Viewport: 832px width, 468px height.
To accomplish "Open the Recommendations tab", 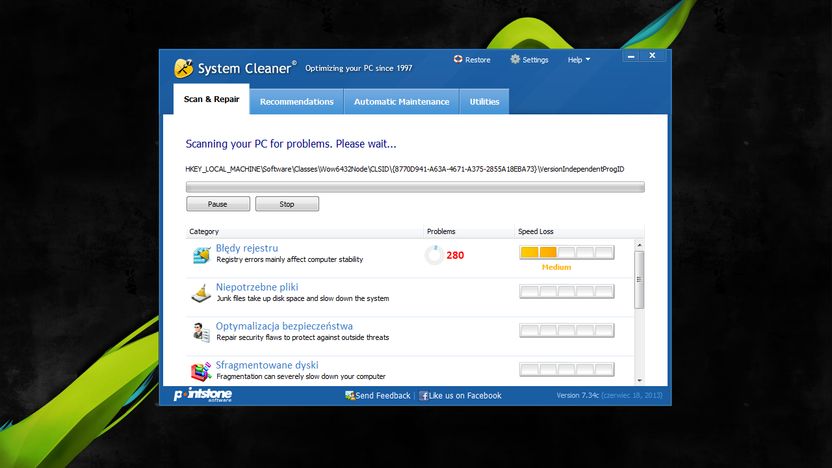I will 297,101.
